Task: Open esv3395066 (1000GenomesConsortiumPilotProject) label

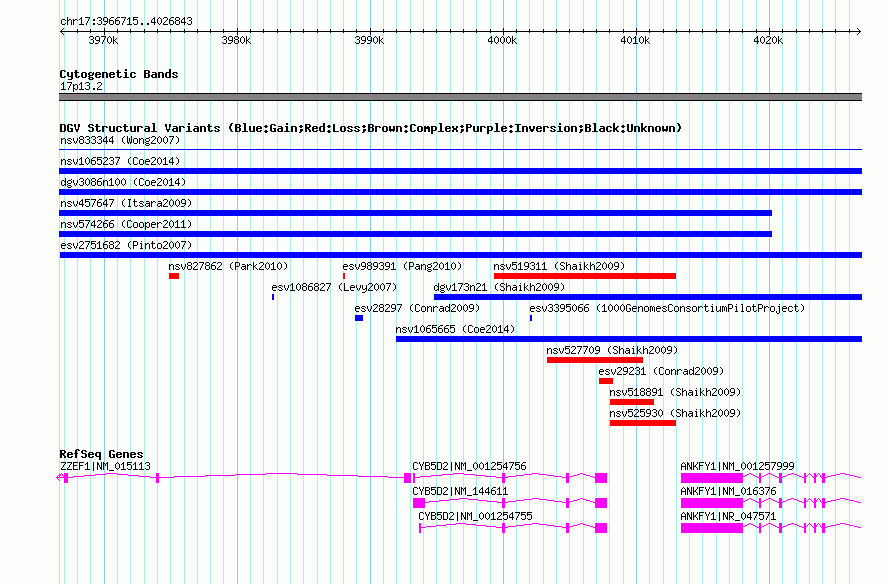Action: (667, 308)
